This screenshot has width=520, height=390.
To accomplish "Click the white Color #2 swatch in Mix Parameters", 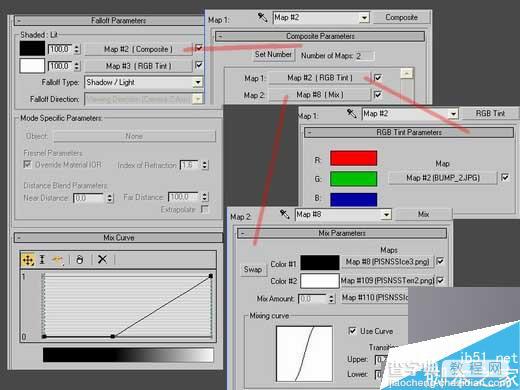I will point(320,281).
